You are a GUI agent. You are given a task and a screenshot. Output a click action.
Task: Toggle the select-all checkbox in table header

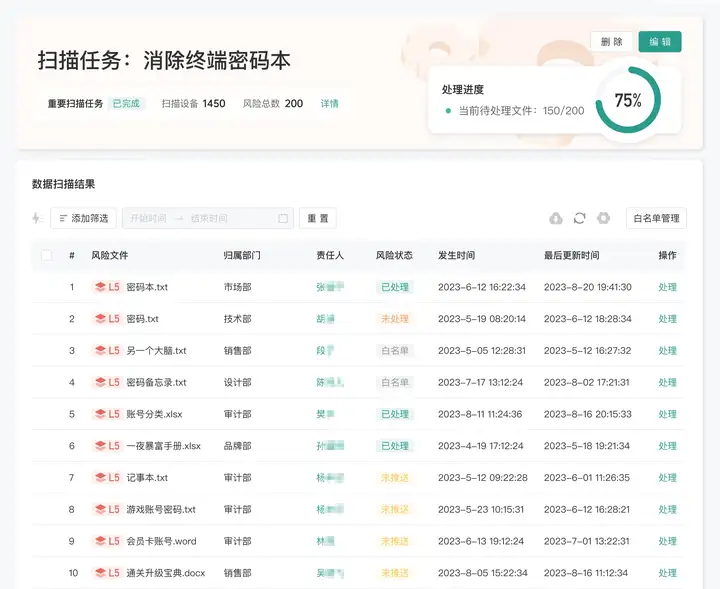pos(46,255)
